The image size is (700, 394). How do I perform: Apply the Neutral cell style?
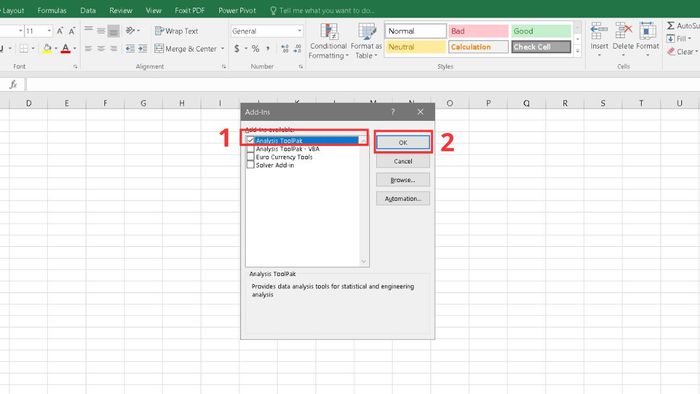coord(415,47)
